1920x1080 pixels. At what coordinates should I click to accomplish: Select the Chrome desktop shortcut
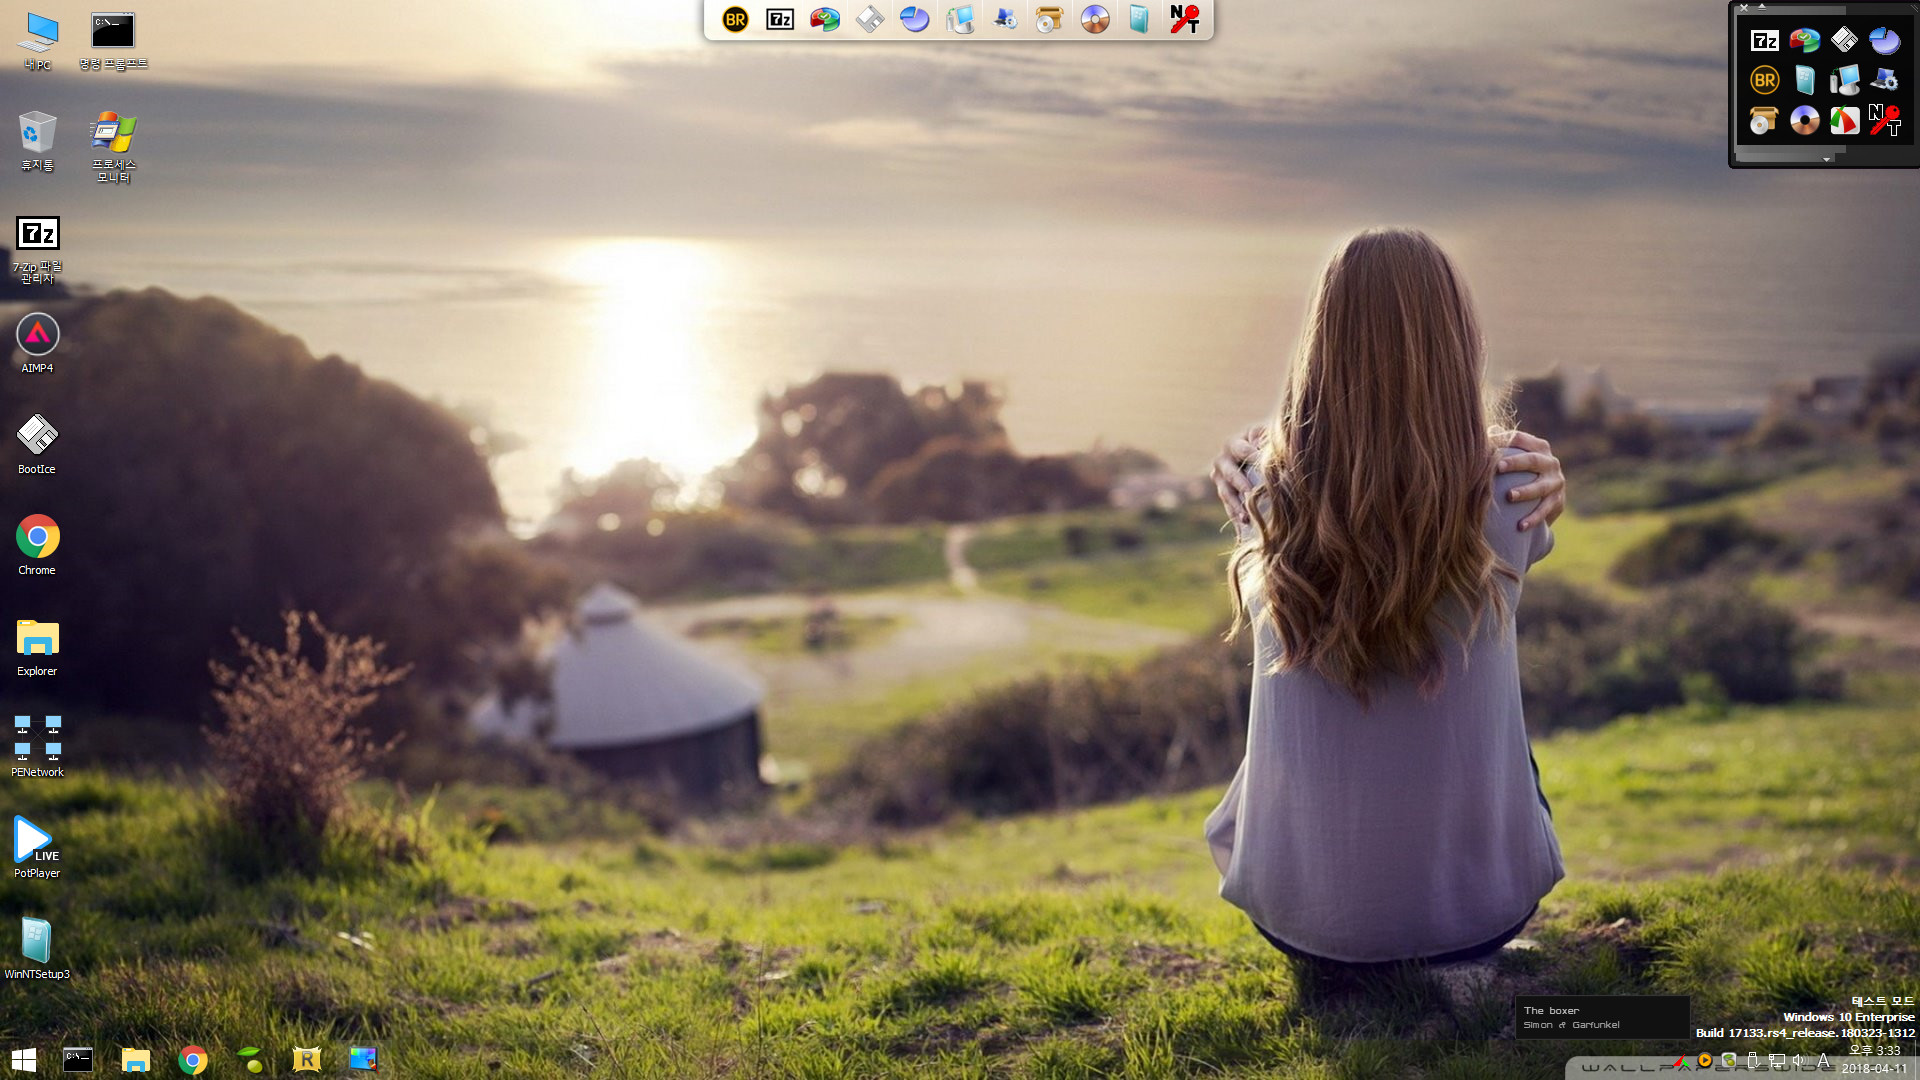coord(37,545)
